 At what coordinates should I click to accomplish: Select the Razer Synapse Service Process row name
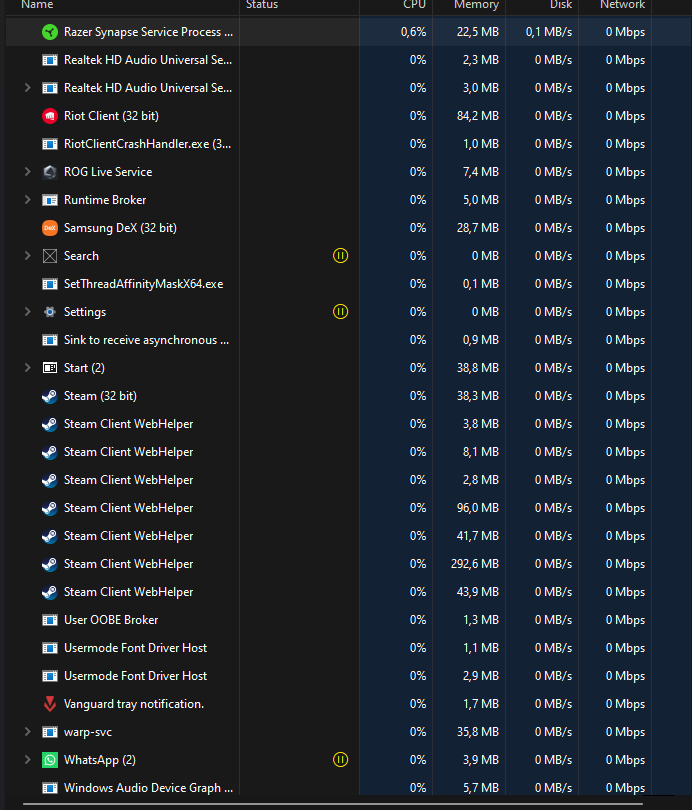click(148, 32)
